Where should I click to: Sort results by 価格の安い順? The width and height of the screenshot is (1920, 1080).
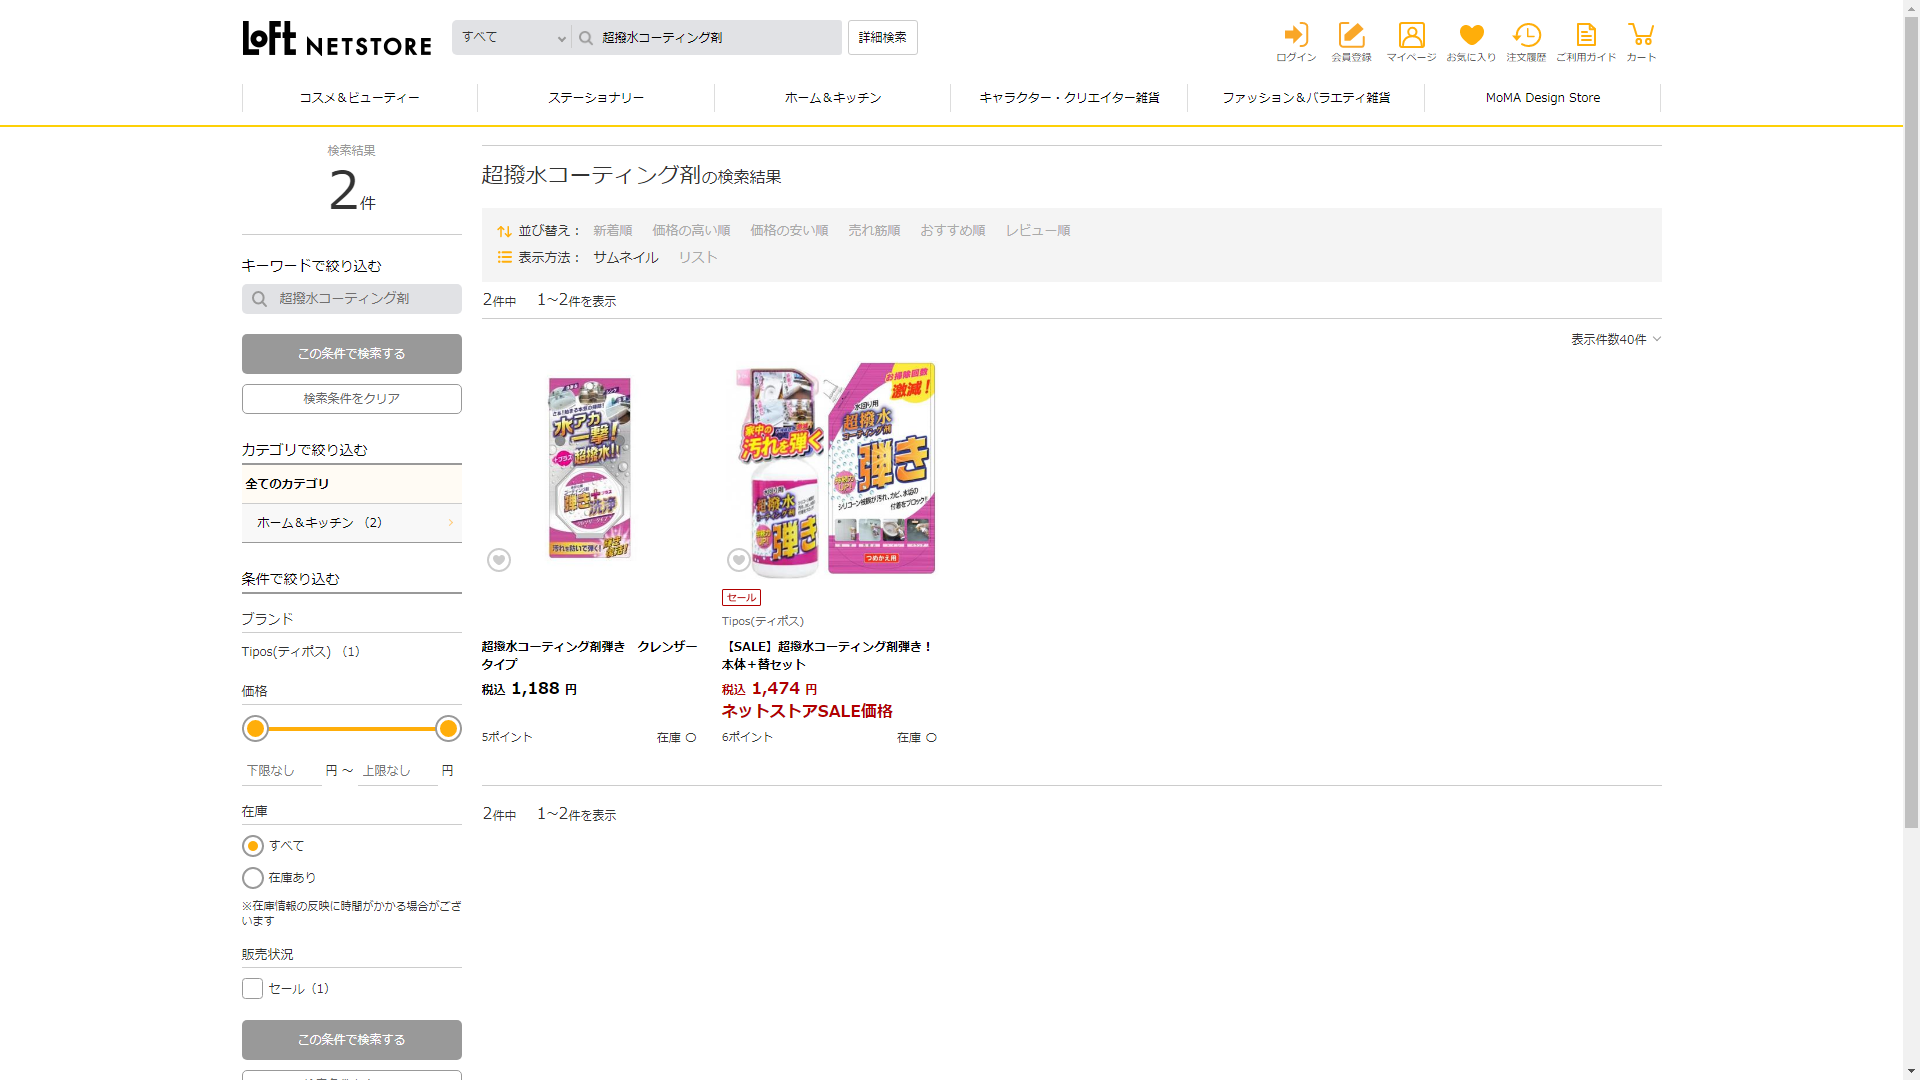click(x=789, y=231)
